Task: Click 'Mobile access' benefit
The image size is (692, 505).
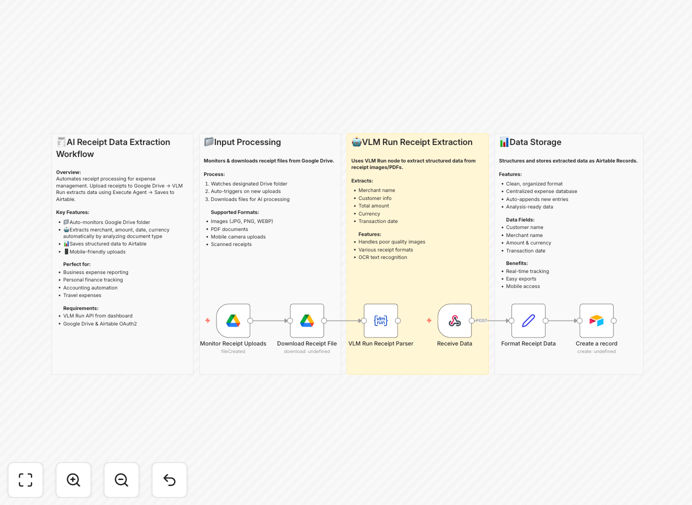Action: (523, 286)
